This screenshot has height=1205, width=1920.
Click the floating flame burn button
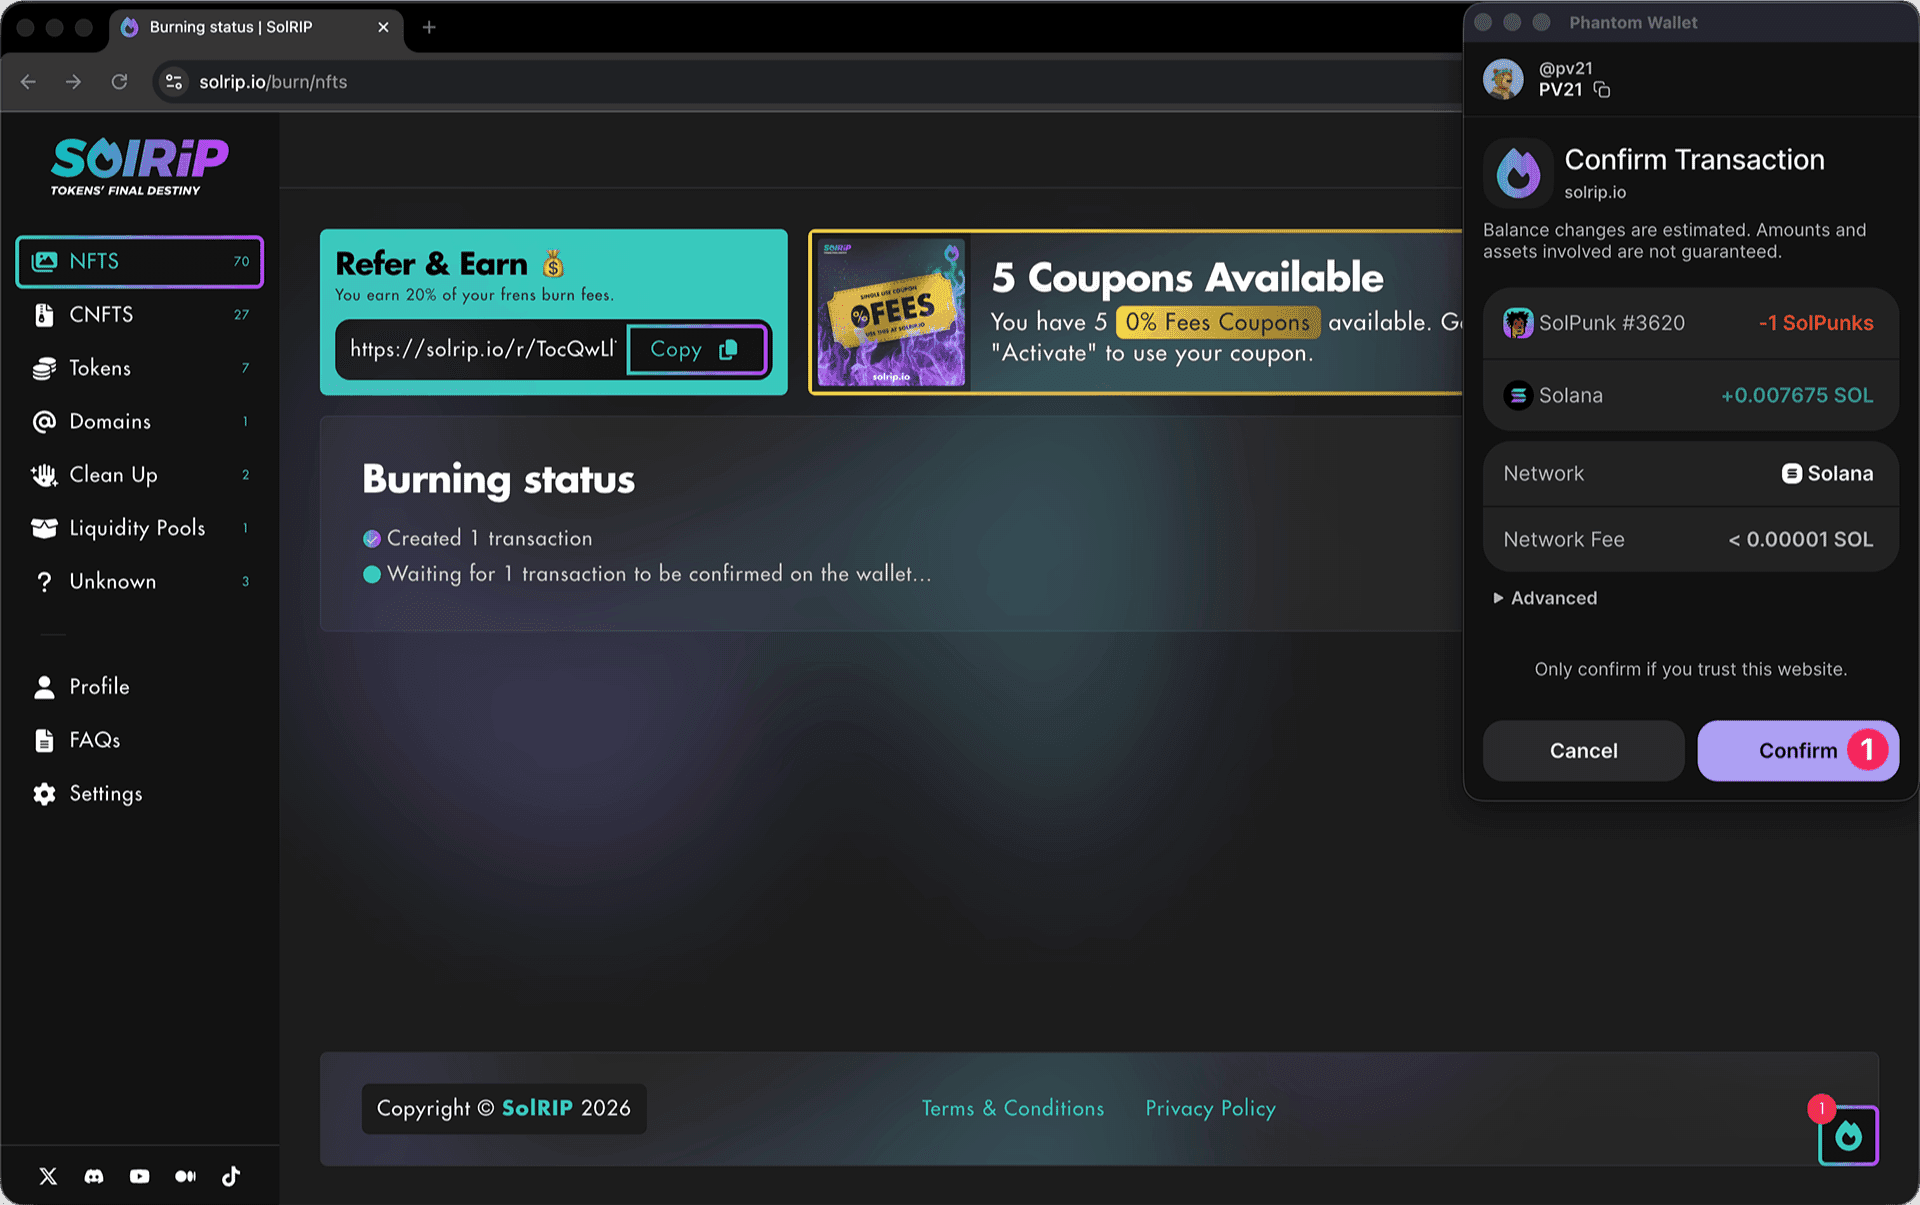1848,1135
